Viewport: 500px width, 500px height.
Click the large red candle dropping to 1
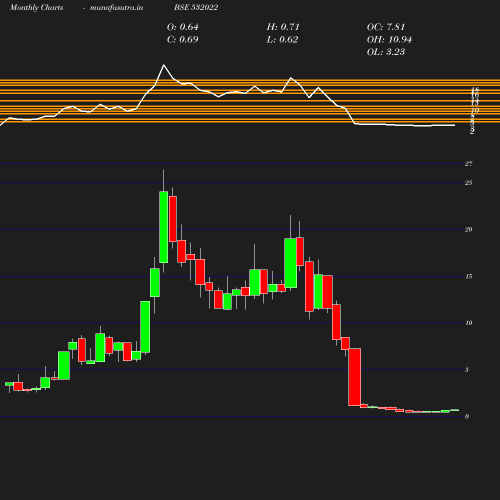pyautogui.click(x=355, y=377)
